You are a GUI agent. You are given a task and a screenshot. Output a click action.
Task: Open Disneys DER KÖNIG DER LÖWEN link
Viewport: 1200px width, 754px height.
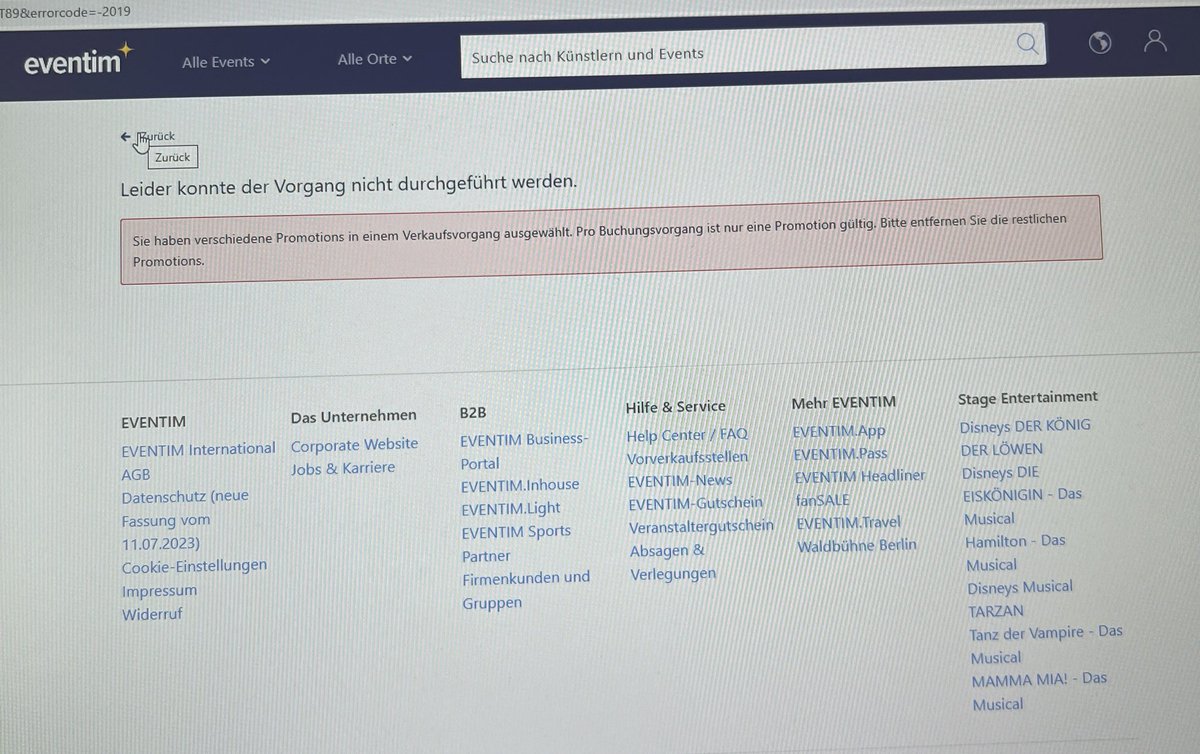click(x=1026, y=437)
